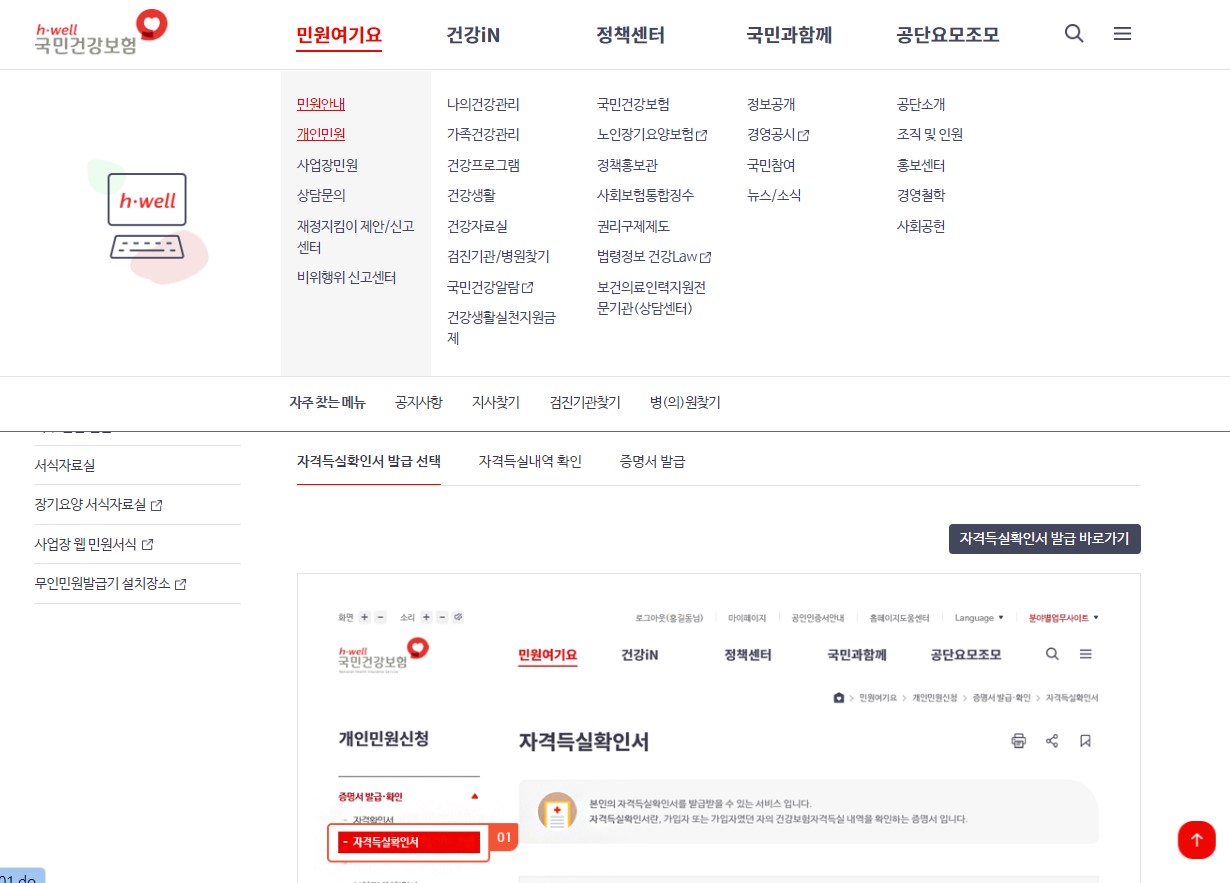Click external link icon beside 장기요양 서식자료실
The width and height of the screenshot is (1230, 883).
pyautogui.click(x=157, y=505)
